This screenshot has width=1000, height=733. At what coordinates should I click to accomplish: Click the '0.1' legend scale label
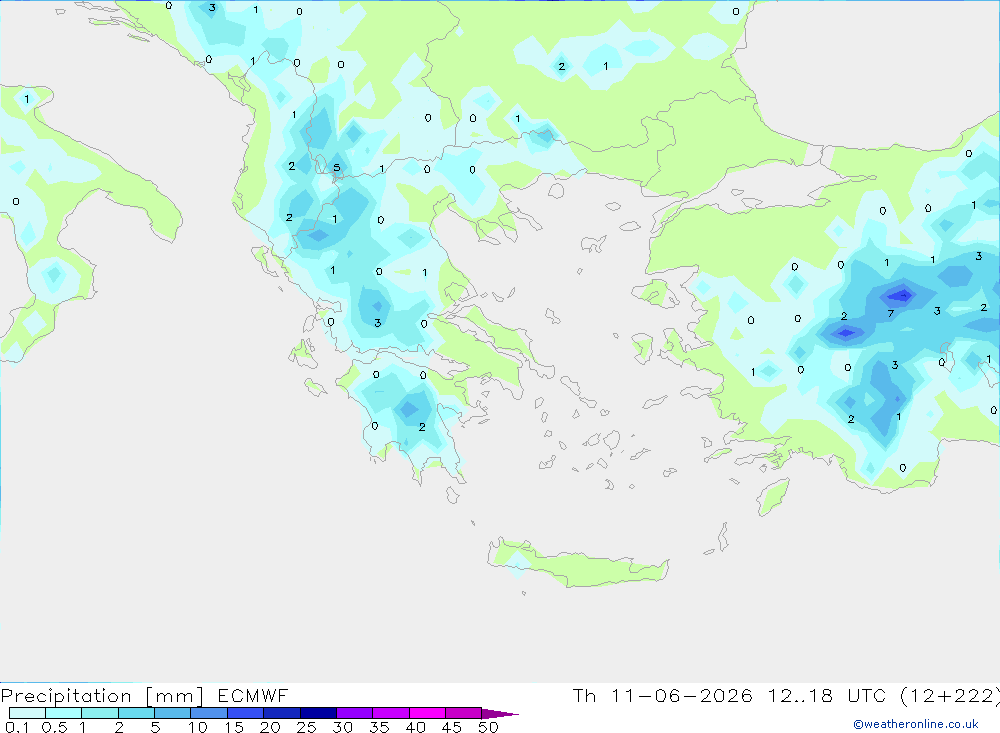[x=17, y=727]
